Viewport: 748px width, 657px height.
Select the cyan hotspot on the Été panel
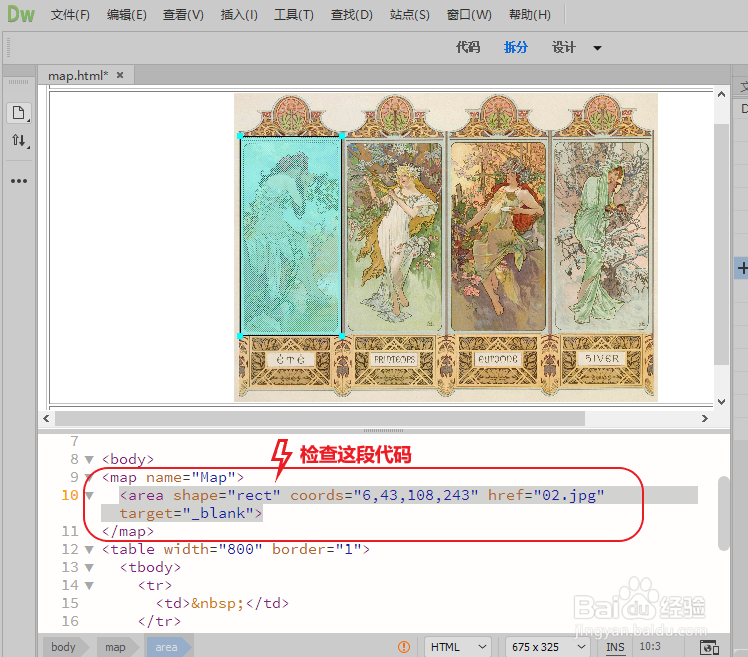pos(291,236)
